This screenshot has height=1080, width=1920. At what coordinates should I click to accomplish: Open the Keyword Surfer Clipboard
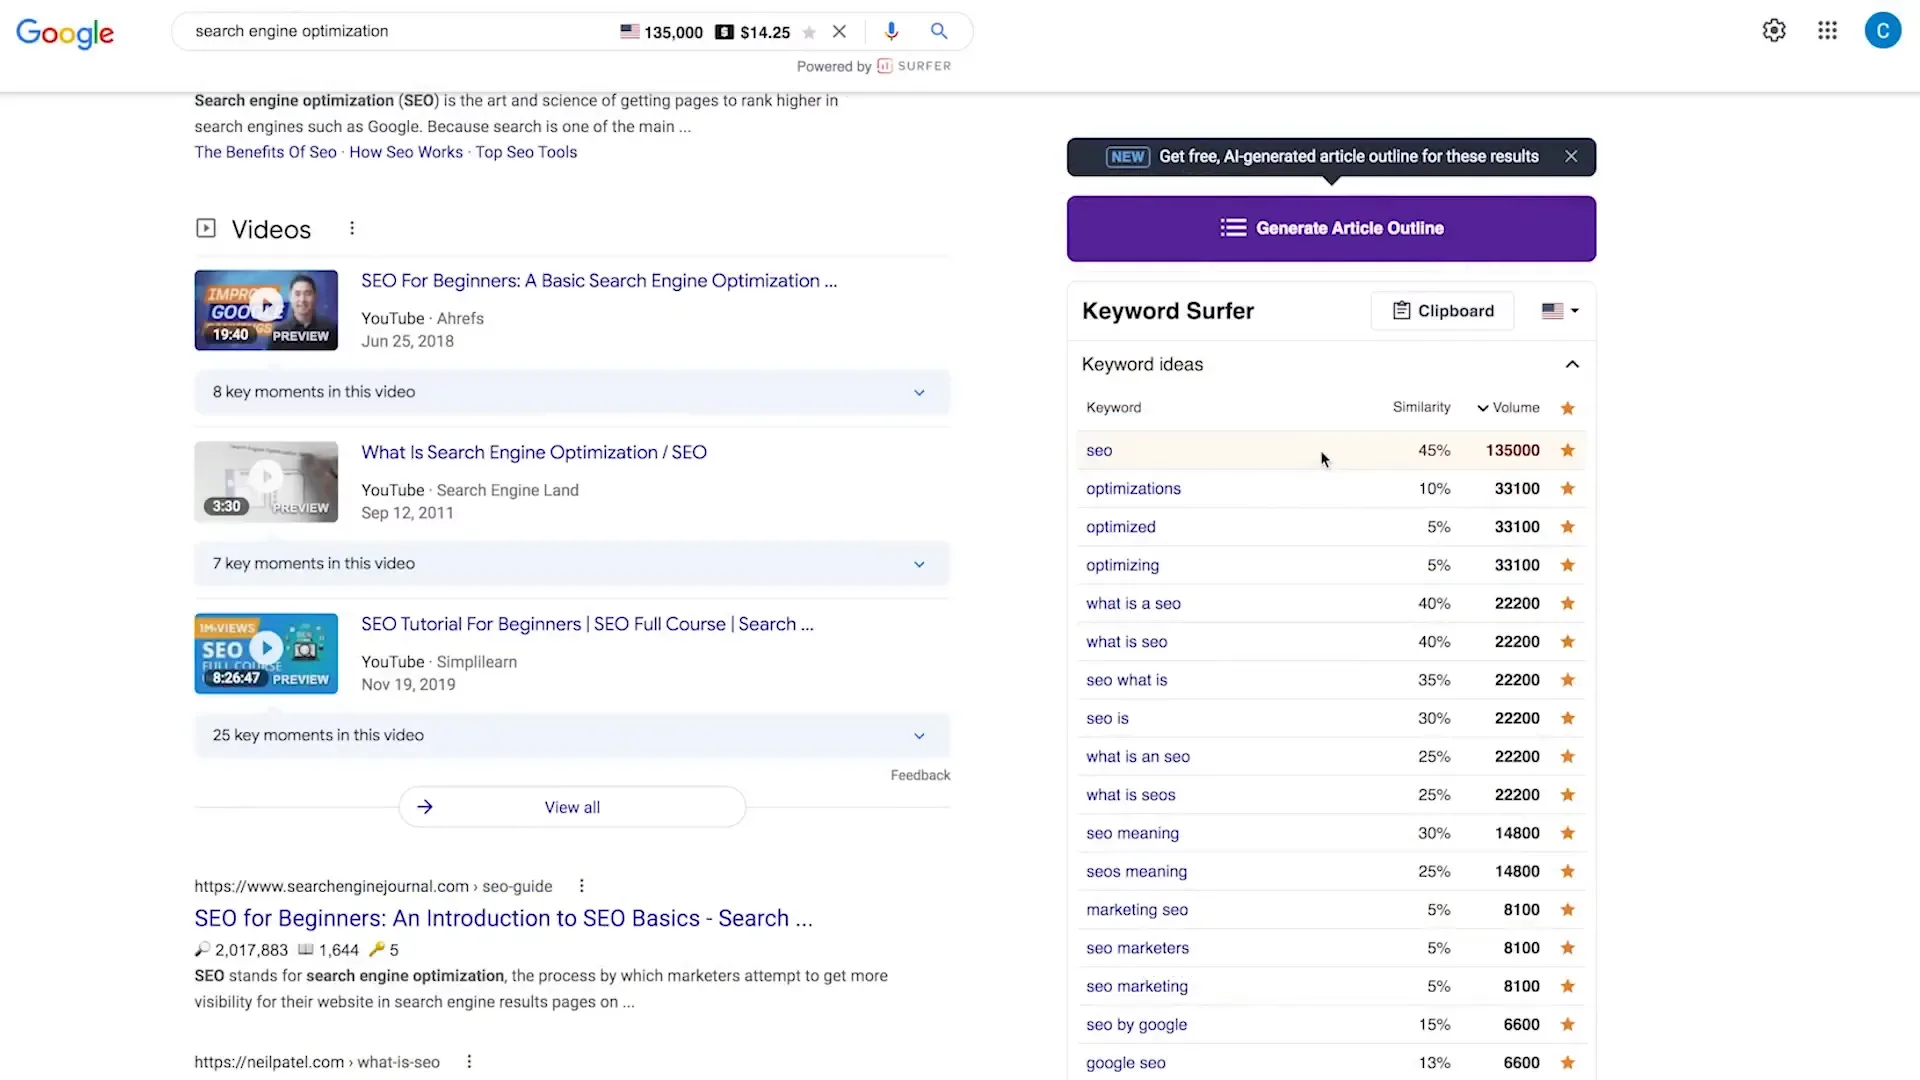1442,311
